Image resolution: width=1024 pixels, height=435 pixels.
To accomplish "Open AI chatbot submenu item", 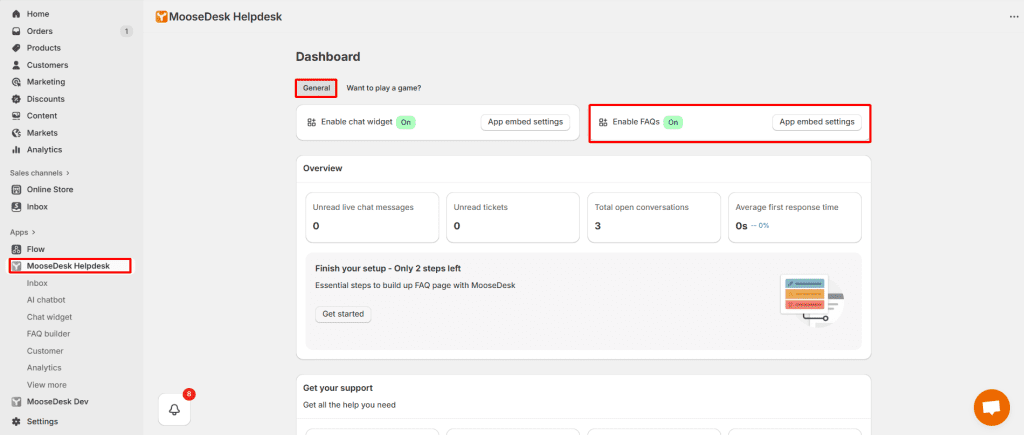I will (46, 300).
